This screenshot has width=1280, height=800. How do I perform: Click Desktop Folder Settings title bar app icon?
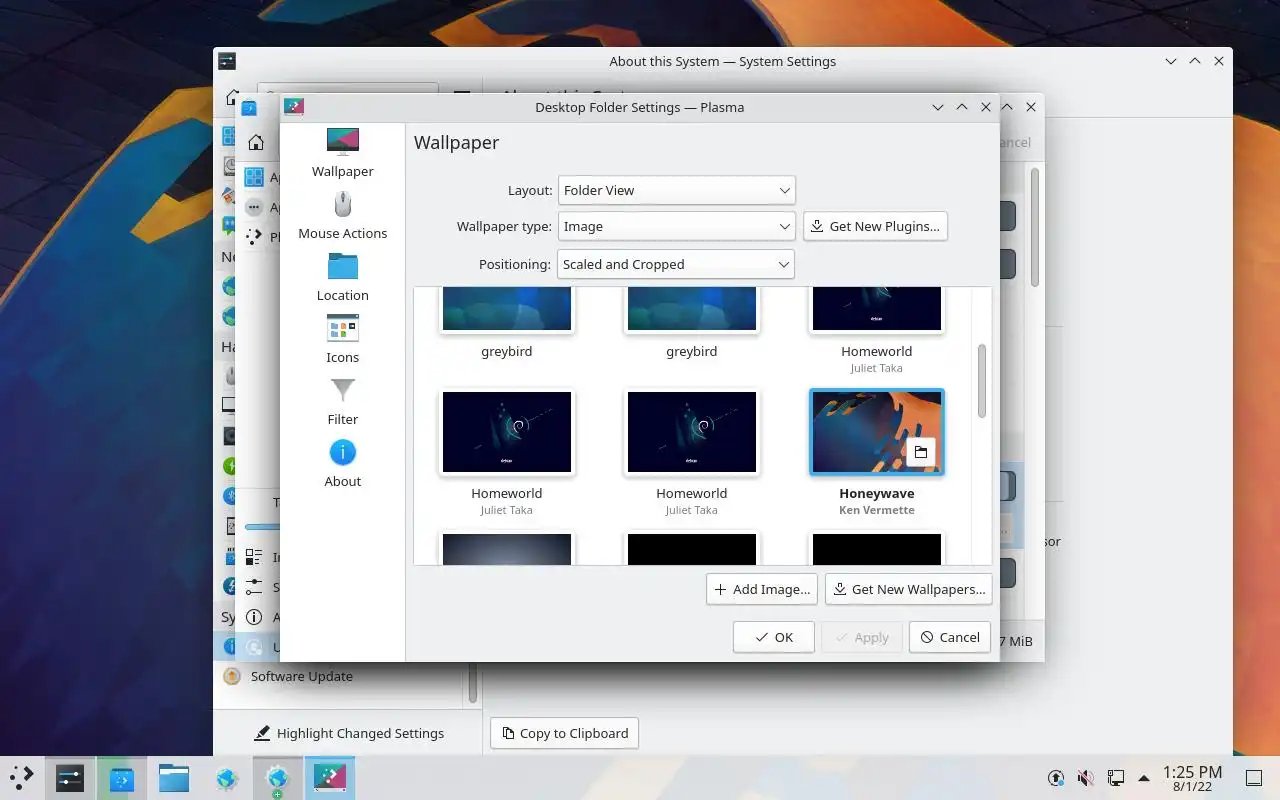click(x=294, y=107)
